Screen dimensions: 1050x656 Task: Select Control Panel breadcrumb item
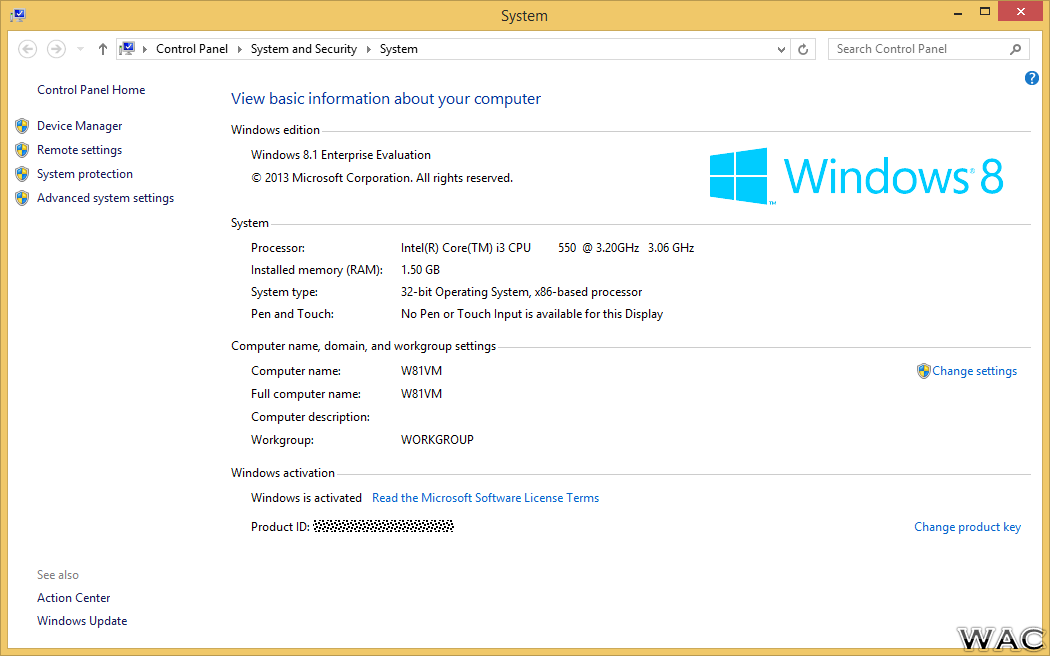pos(192,49)
